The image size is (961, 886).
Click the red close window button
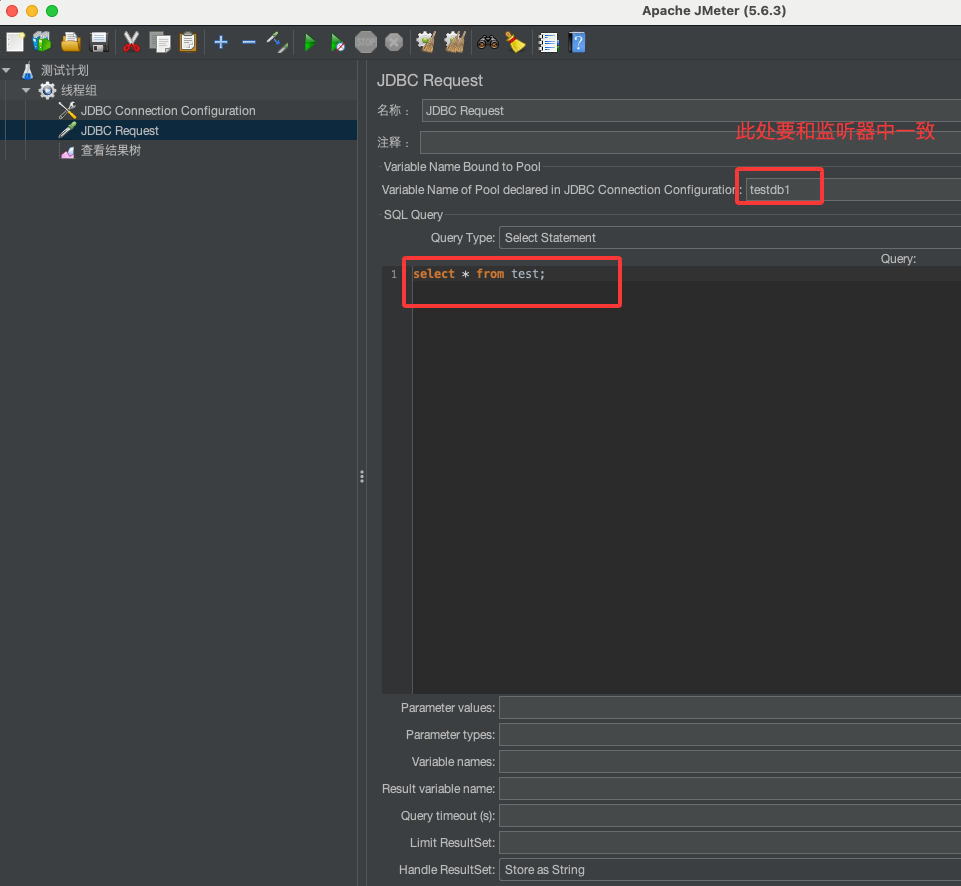12,11
